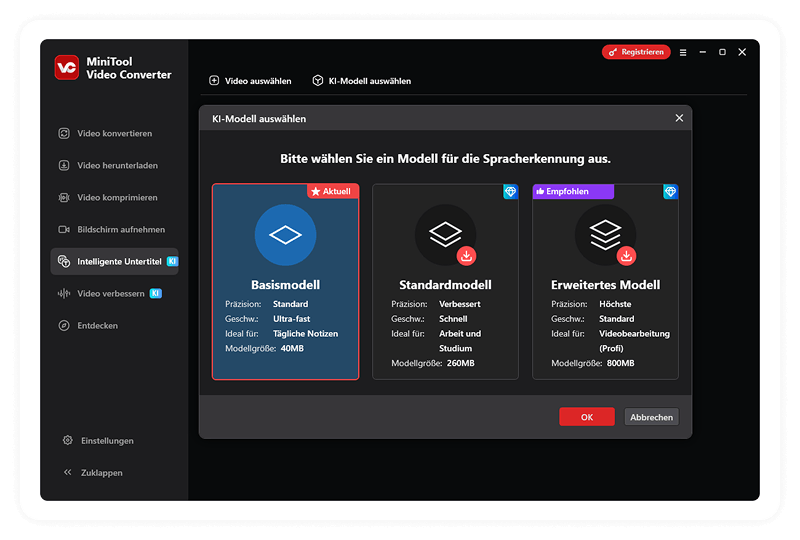Image resolution: width=800 pixels, height=540 pixels.
Task: Click the Tägliche Notizen text
Action: (305, 334)
